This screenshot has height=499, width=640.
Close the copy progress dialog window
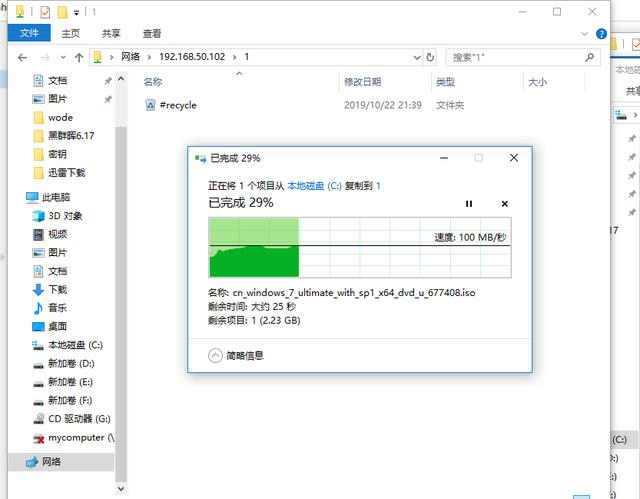514,158
